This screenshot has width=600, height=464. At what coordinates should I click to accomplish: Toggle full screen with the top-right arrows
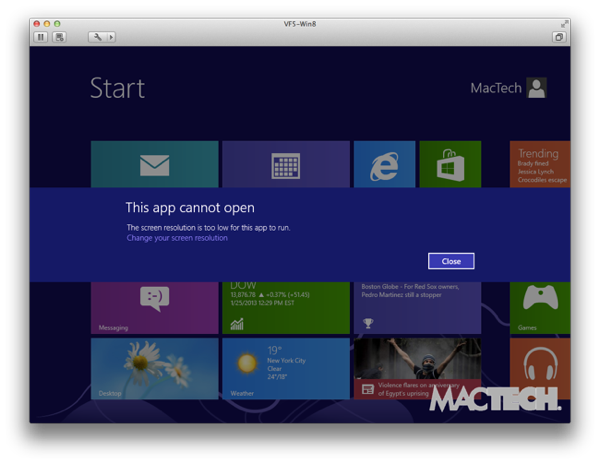click(x=564, y=23)
